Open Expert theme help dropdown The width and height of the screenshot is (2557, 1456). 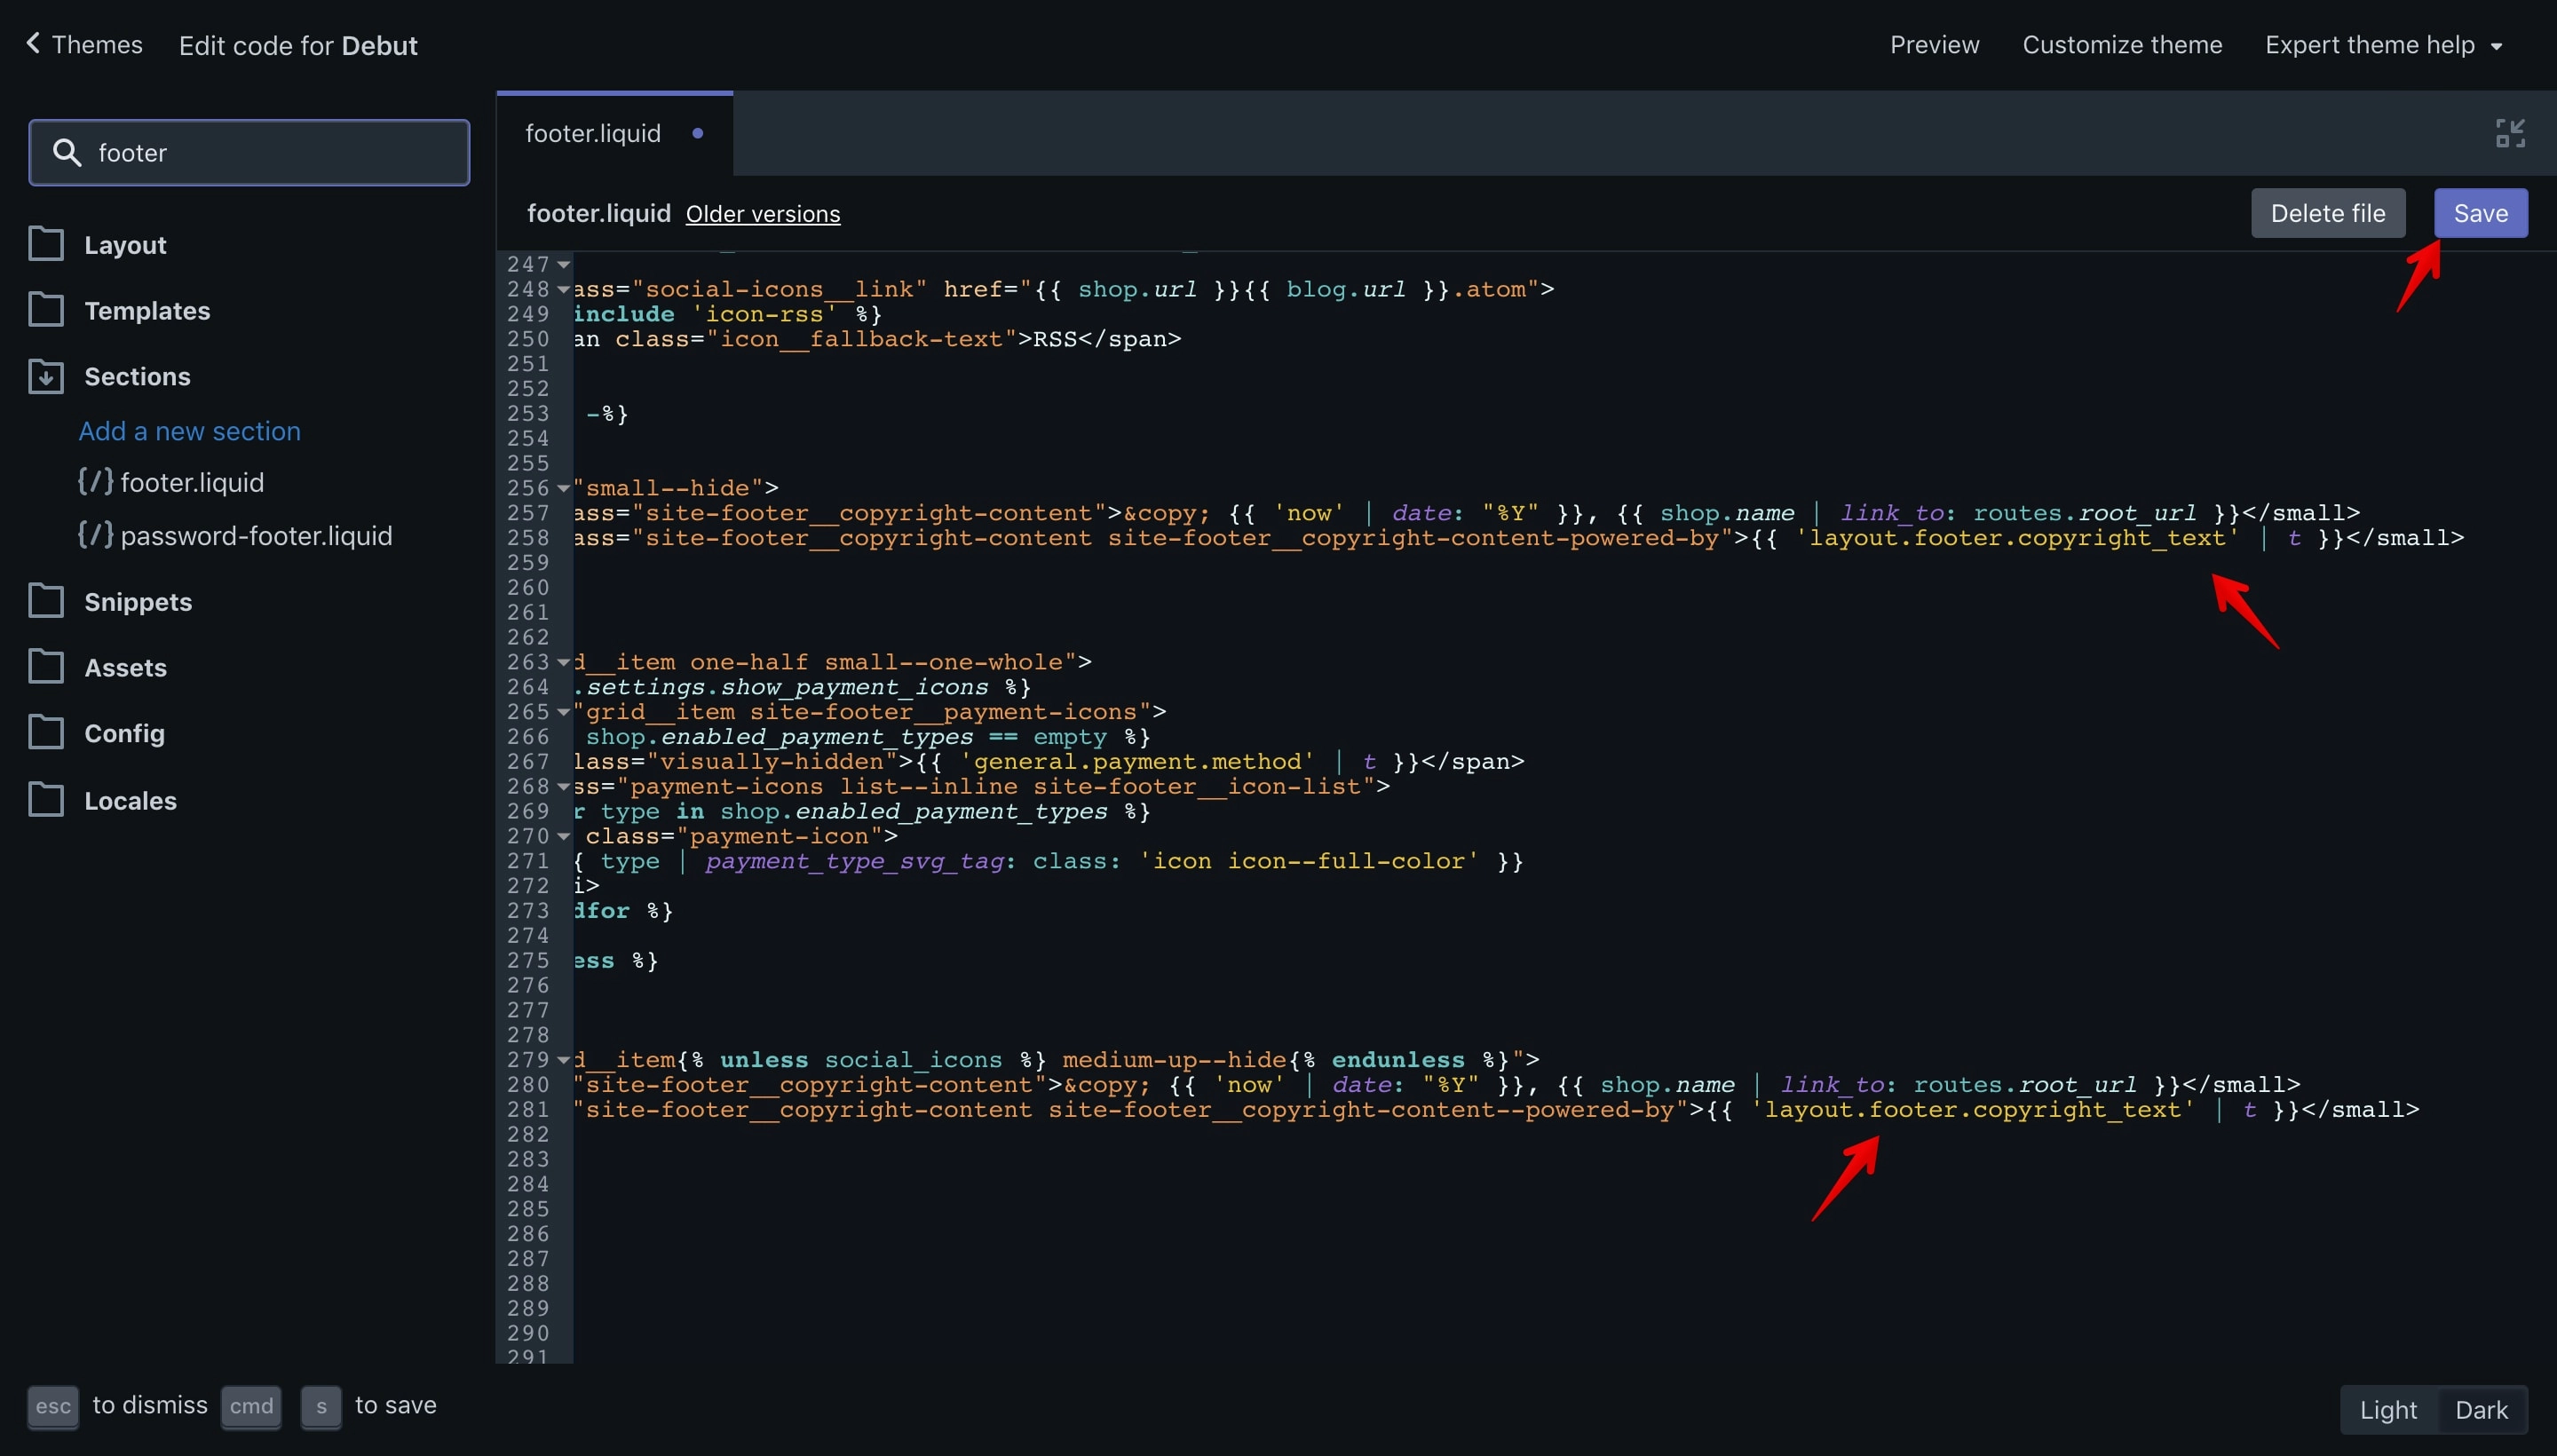click(x=2383, y=45)
